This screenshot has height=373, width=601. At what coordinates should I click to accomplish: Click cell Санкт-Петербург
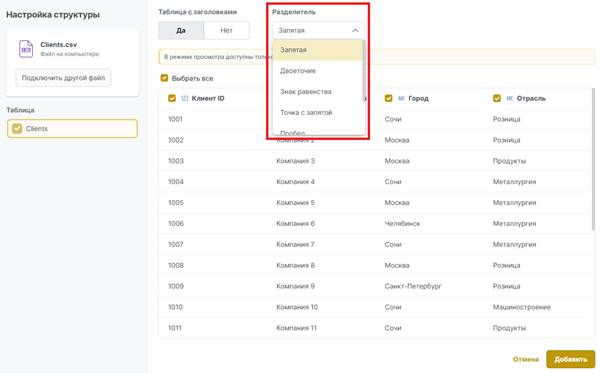point(413,286)
